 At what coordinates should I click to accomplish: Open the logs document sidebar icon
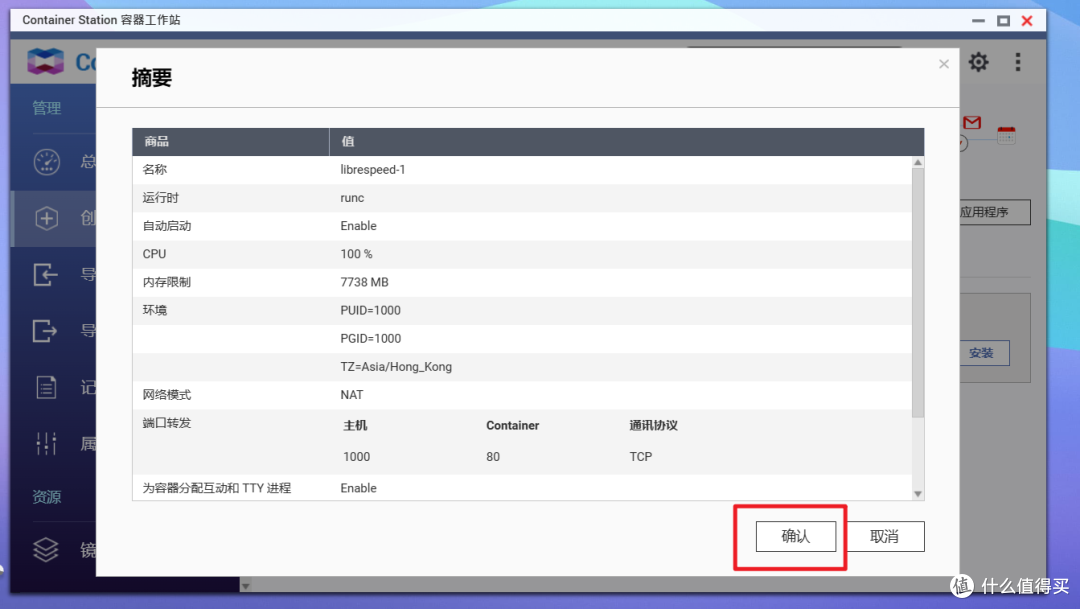point(46,387)
